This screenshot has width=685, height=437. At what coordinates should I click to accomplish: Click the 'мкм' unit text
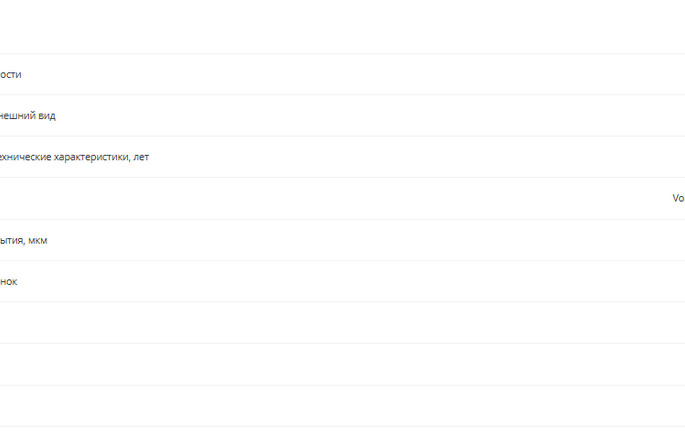point(38,241)
